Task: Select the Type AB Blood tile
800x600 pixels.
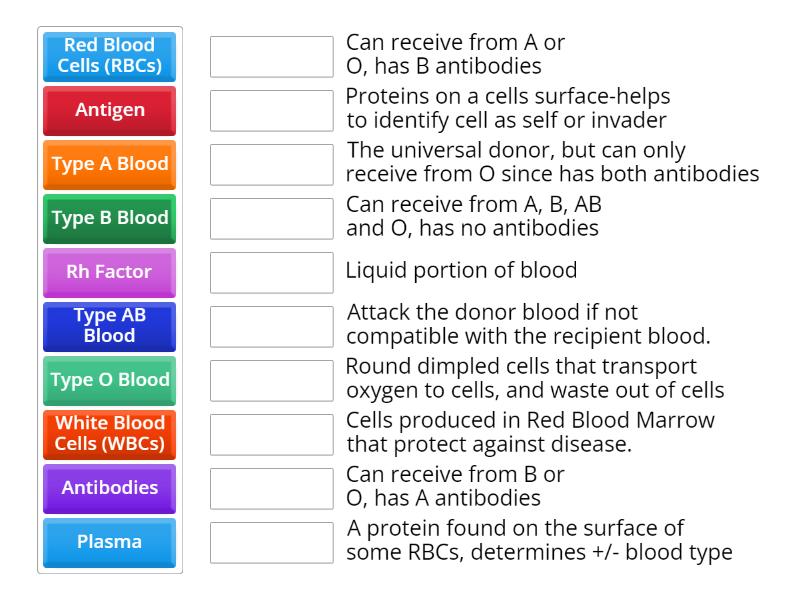Action: tap(108, 326)
